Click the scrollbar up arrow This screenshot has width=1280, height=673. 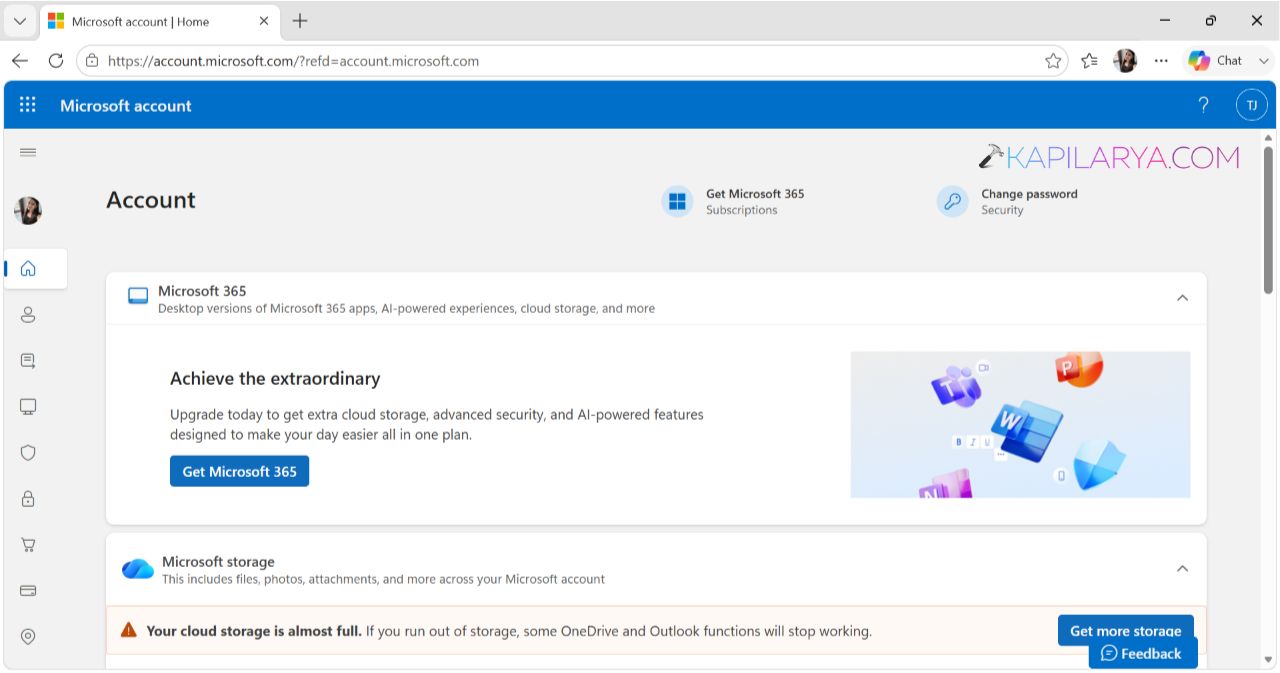(x=1268, y=136)
